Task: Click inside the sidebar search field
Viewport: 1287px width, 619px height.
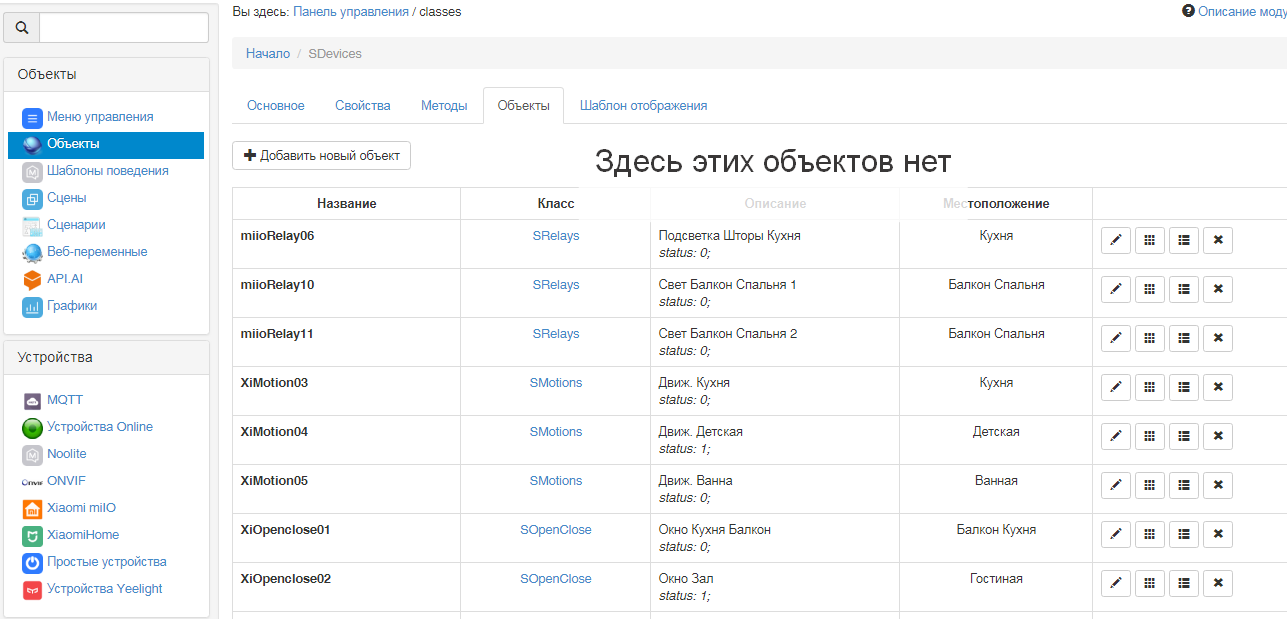Action: click(123, 28)
